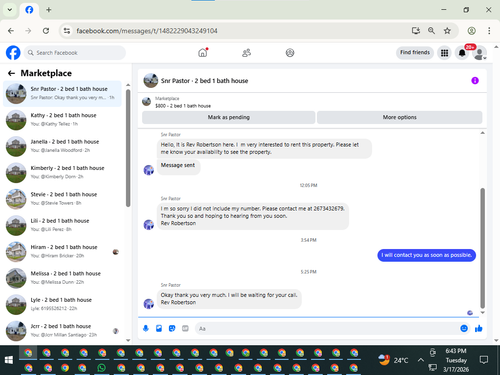Open the tab search dropdown arrow
The image size is (500, 375).
10,10
